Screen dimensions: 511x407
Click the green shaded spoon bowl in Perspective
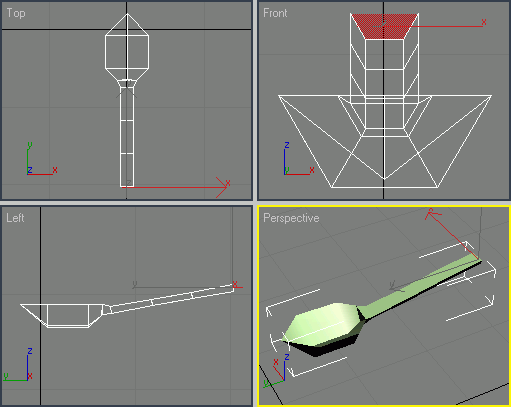(323, 327)
